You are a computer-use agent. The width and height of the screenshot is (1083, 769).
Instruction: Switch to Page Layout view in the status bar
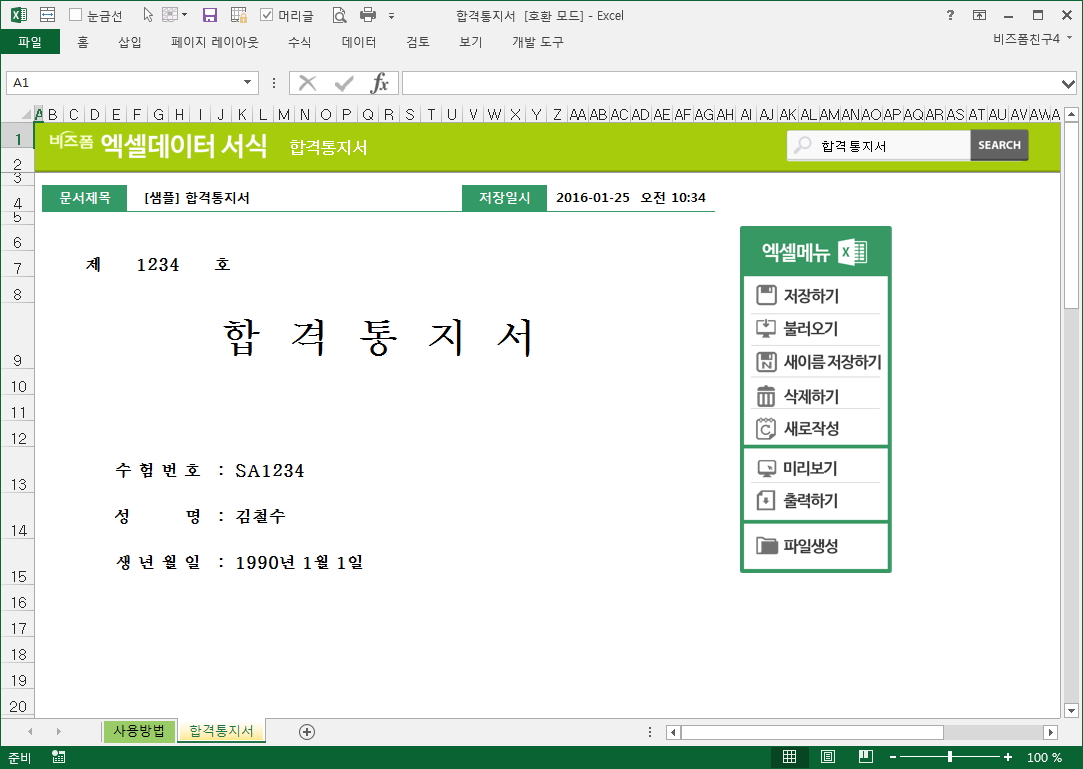click(828, 757)
